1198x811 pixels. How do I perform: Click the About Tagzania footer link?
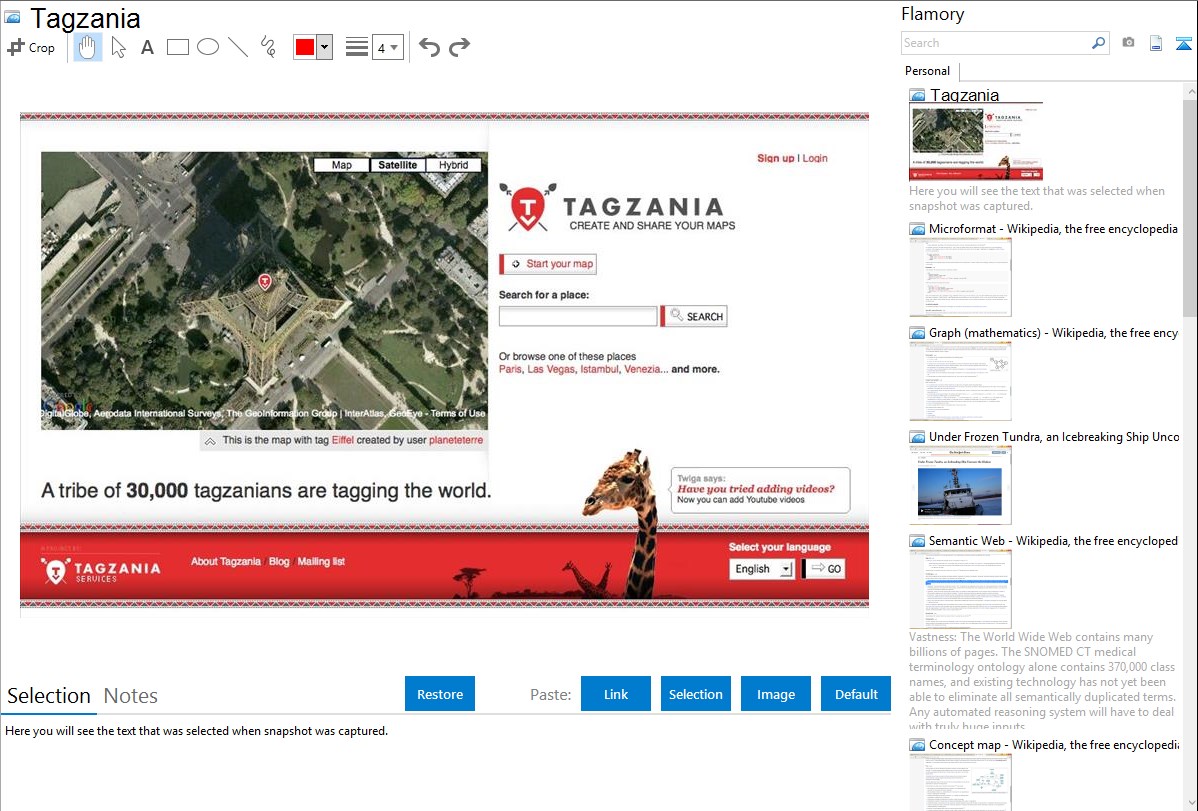tap(225, 561)
